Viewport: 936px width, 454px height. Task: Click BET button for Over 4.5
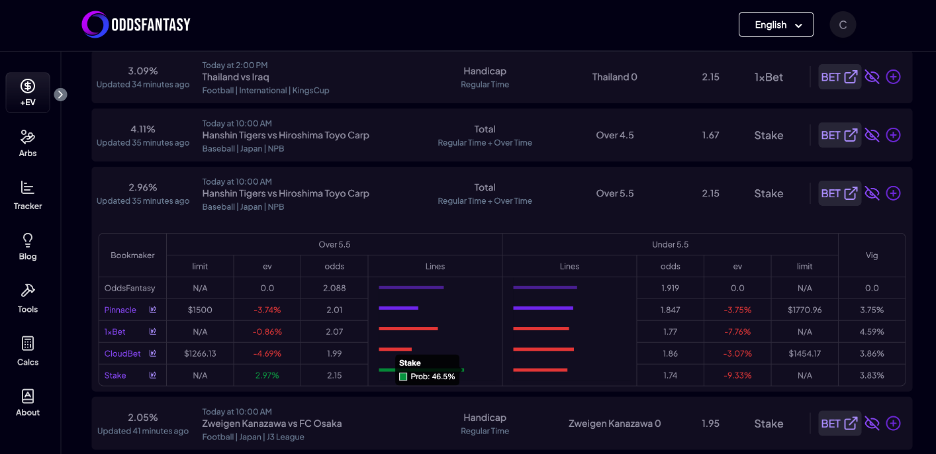[839, 135]
